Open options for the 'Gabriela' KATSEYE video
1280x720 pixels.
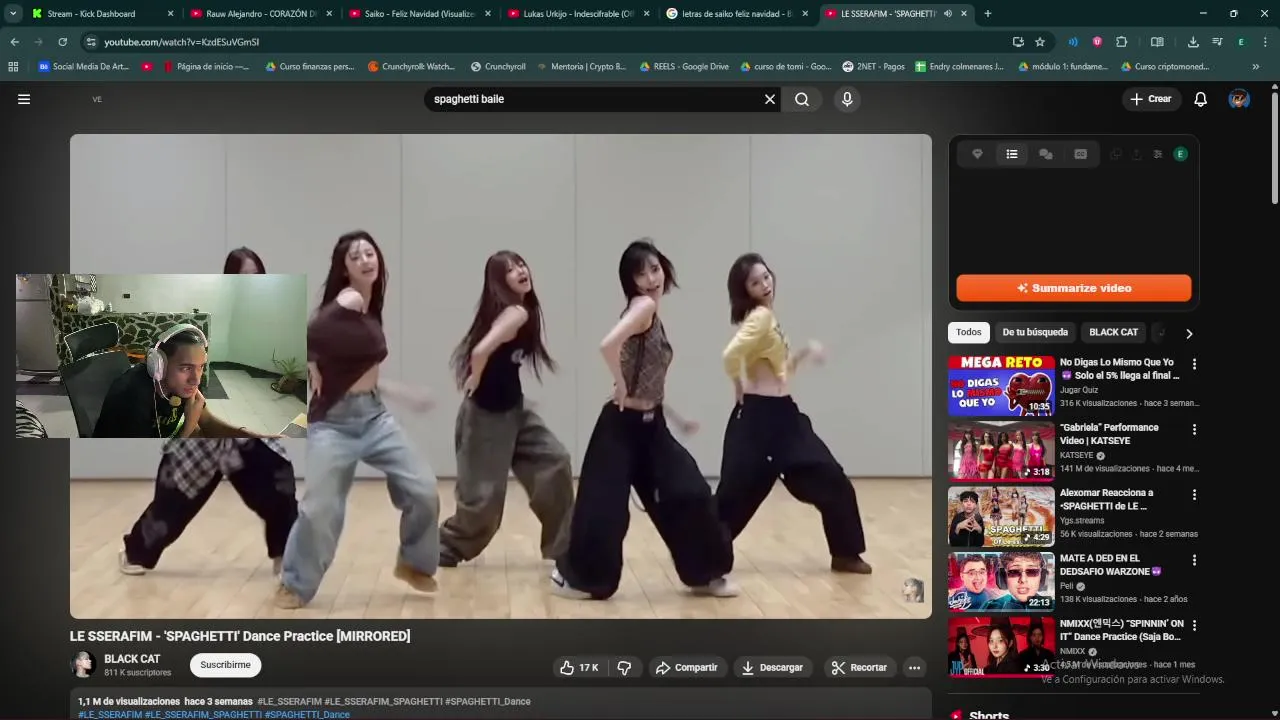pyautogui.click(x=1194, y=429)
